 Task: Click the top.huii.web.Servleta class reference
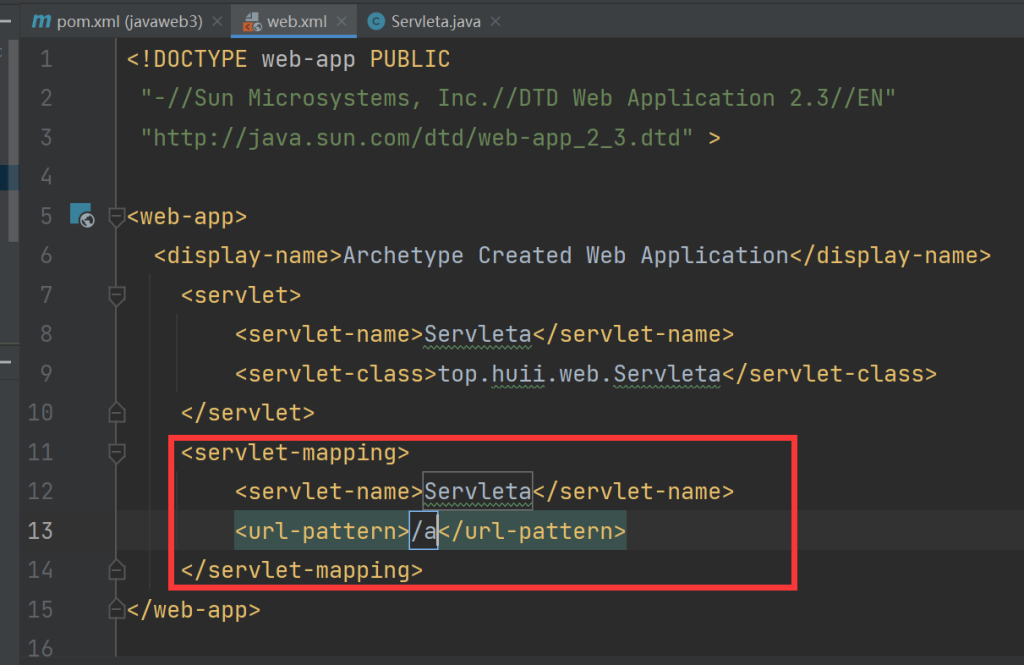[x=579, y=374]
